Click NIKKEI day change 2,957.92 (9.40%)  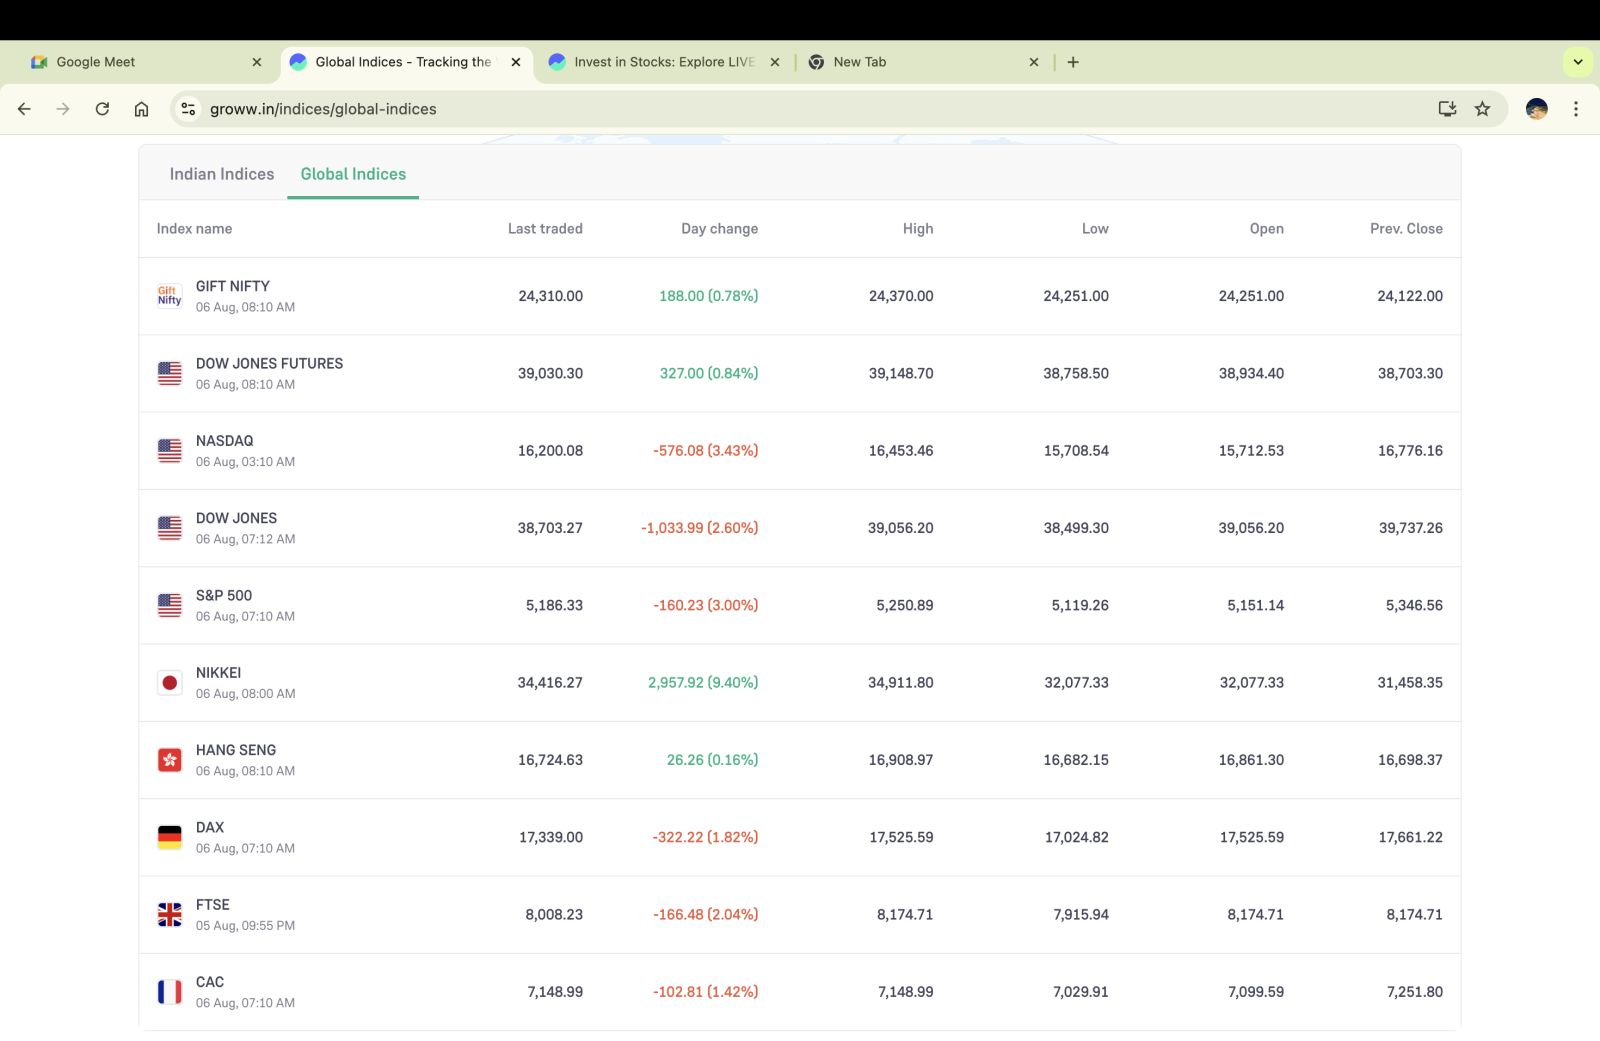coord(703,683)
